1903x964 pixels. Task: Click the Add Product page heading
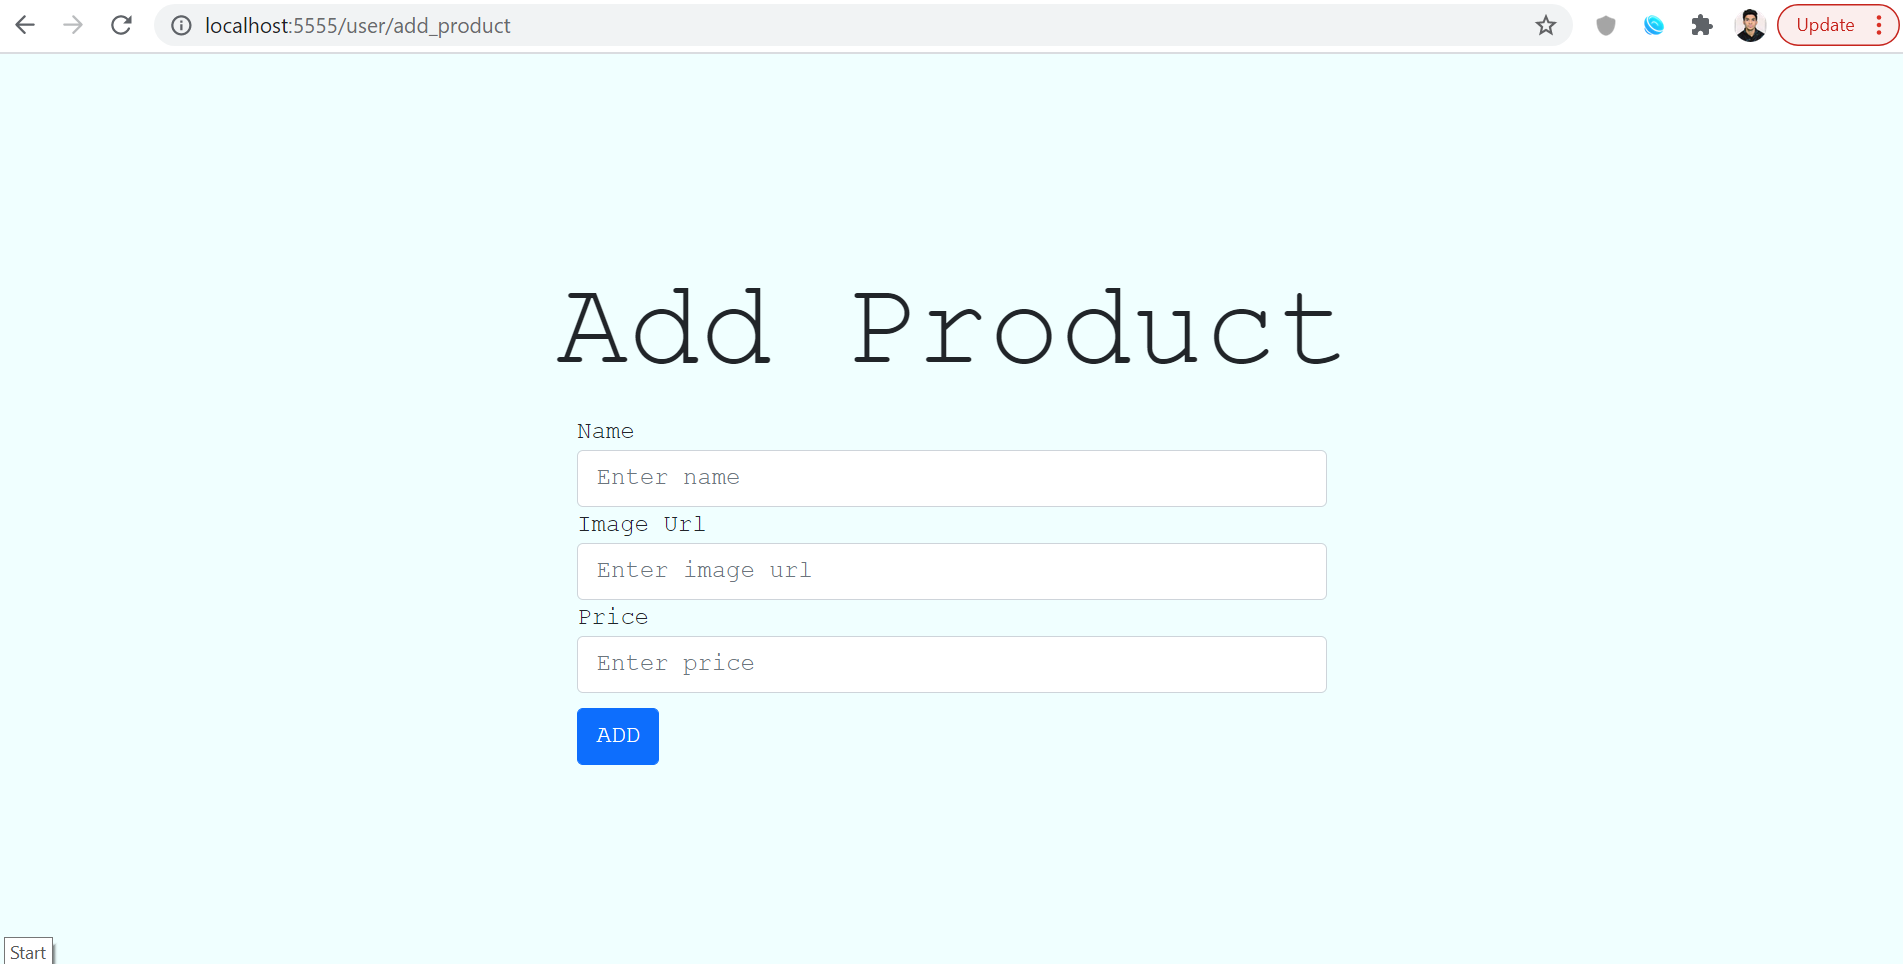(x=948, y=325)
